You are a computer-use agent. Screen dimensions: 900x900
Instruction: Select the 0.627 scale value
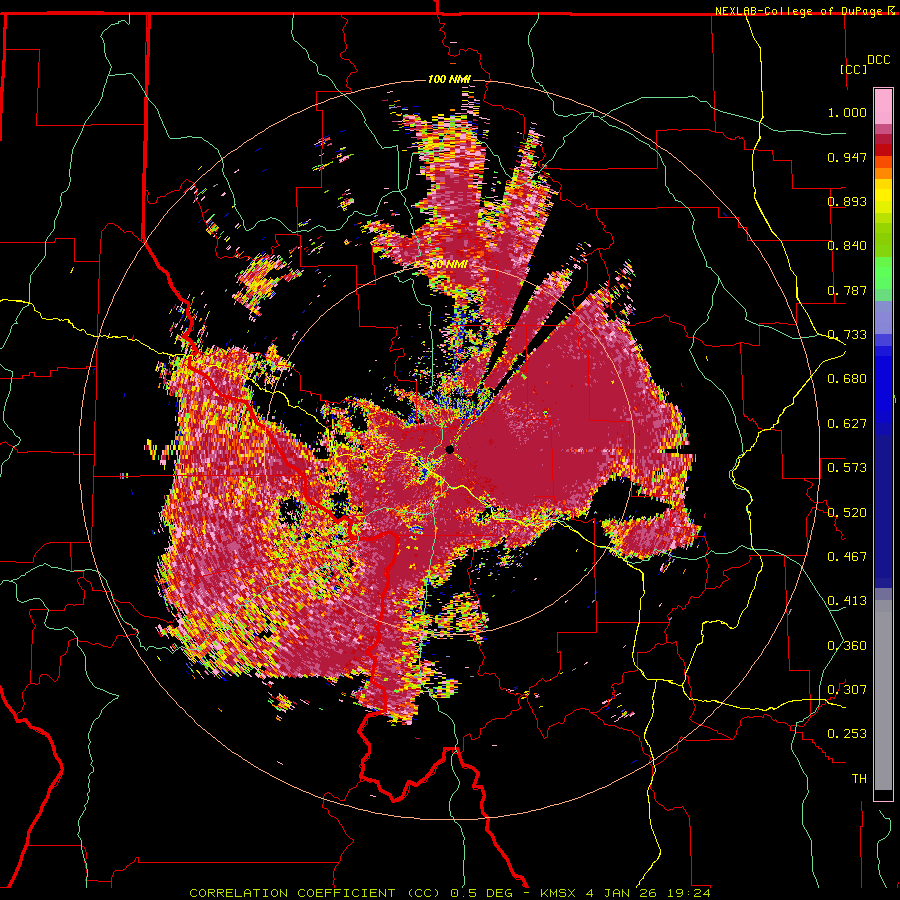(x=847, y=424)
